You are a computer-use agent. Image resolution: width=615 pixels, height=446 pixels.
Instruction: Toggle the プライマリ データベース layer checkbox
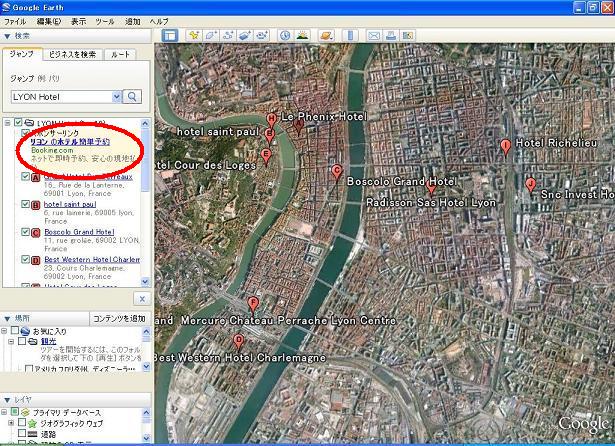(x=15, y=412)
